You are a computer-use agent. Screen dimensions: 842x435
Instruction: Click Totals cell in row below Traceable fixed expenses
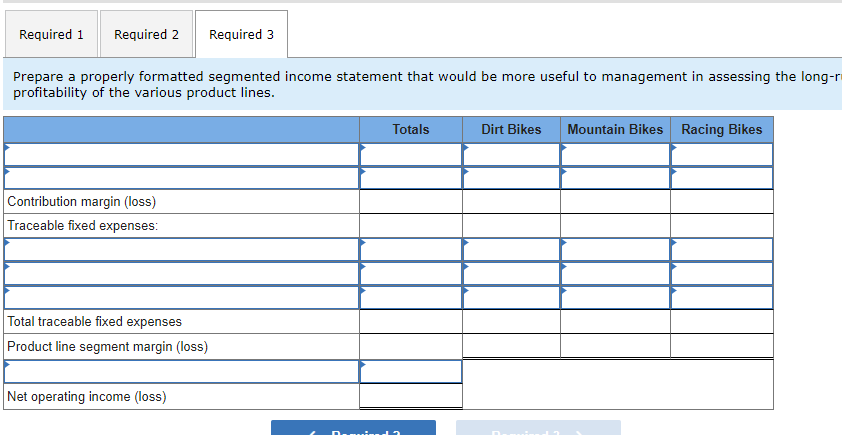[x=411, y=250]
